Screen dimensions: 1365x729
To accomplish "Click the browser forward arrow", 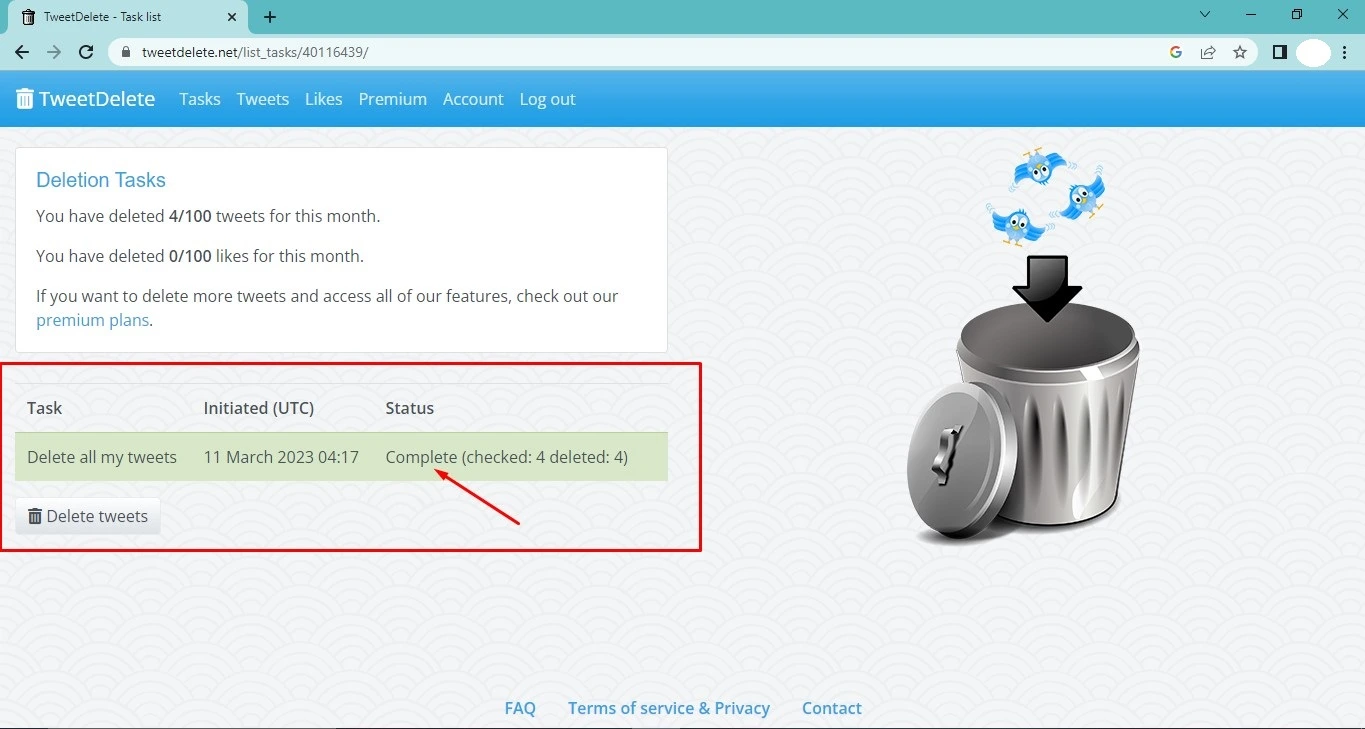I will pos(54,52).
